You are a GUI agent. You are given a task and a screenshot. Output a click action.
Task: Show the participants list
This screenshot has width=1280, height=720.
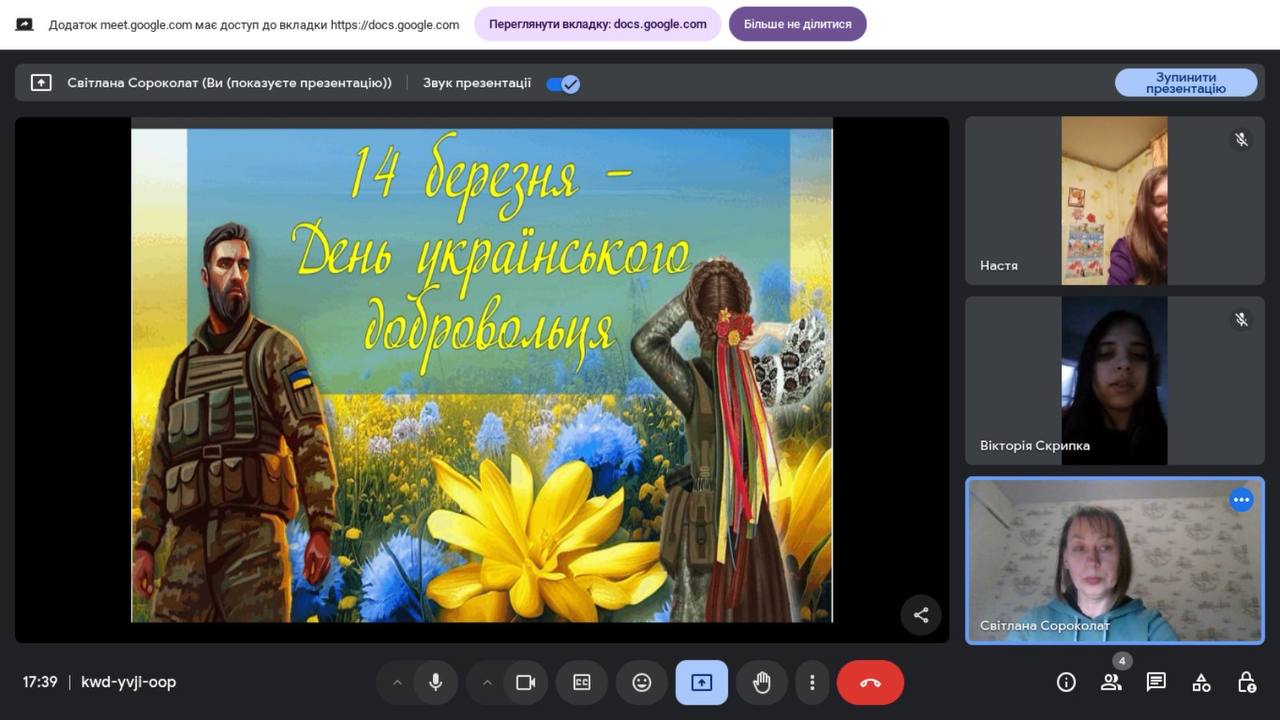coord(1111,682)
